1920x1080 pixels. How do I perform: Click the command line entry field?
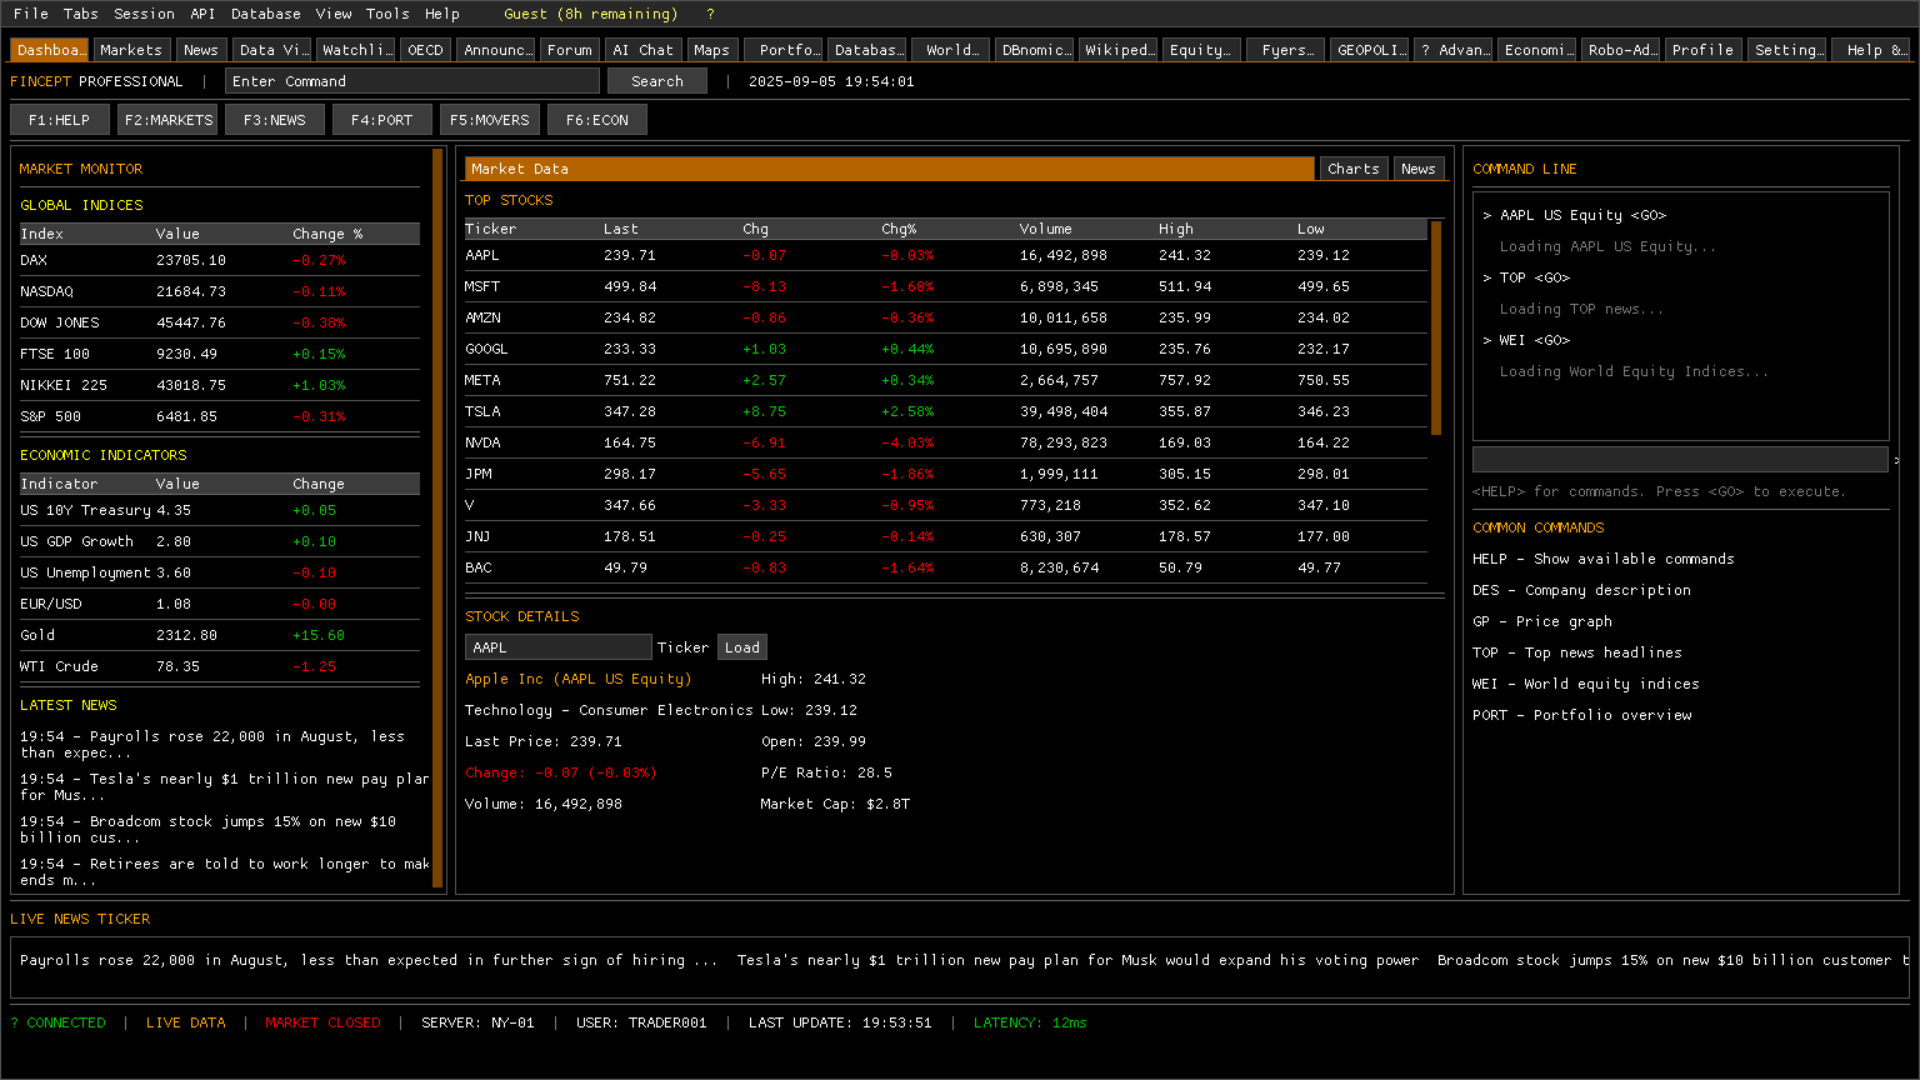(x=1679, y=460)
